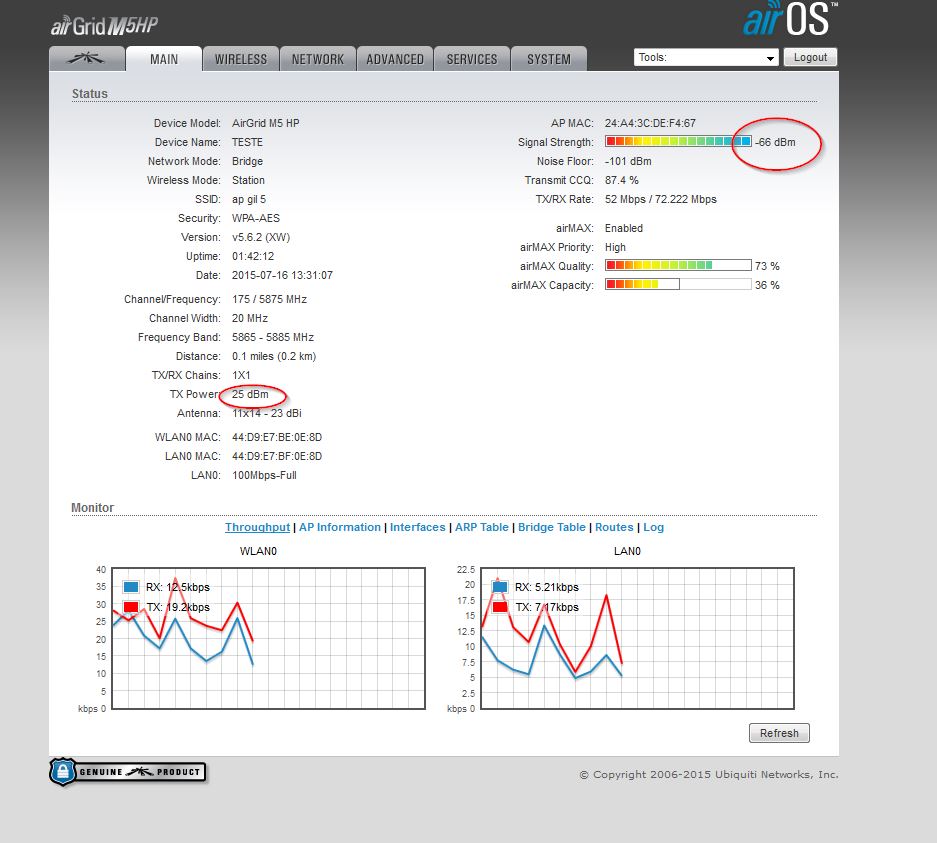Select the Uptime value 01:42:12
937x843 pixels.
pyautogui.click(x=253, y=256)
